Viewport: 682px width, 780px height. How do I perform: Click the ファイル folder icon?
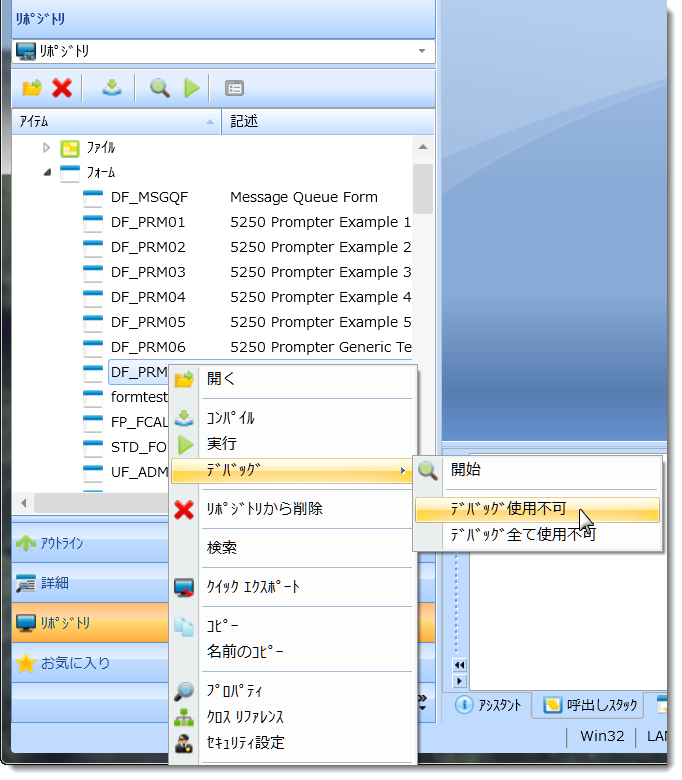point(70,148)
